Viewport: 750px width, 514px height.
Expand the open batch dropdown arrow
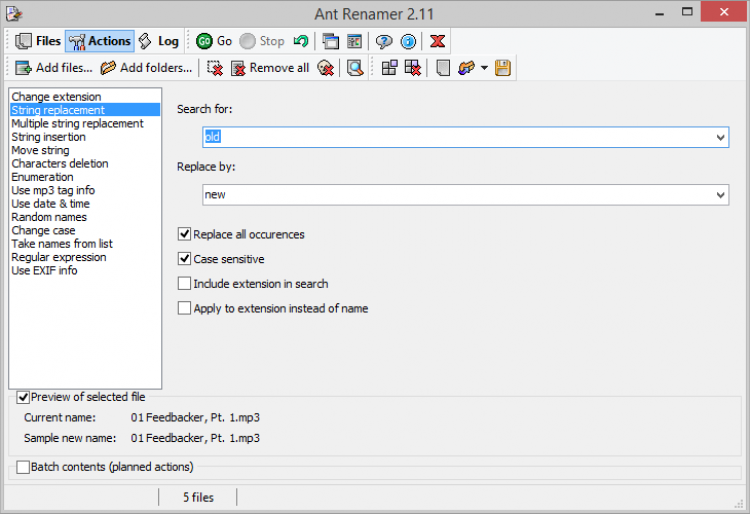coord(484,68)
